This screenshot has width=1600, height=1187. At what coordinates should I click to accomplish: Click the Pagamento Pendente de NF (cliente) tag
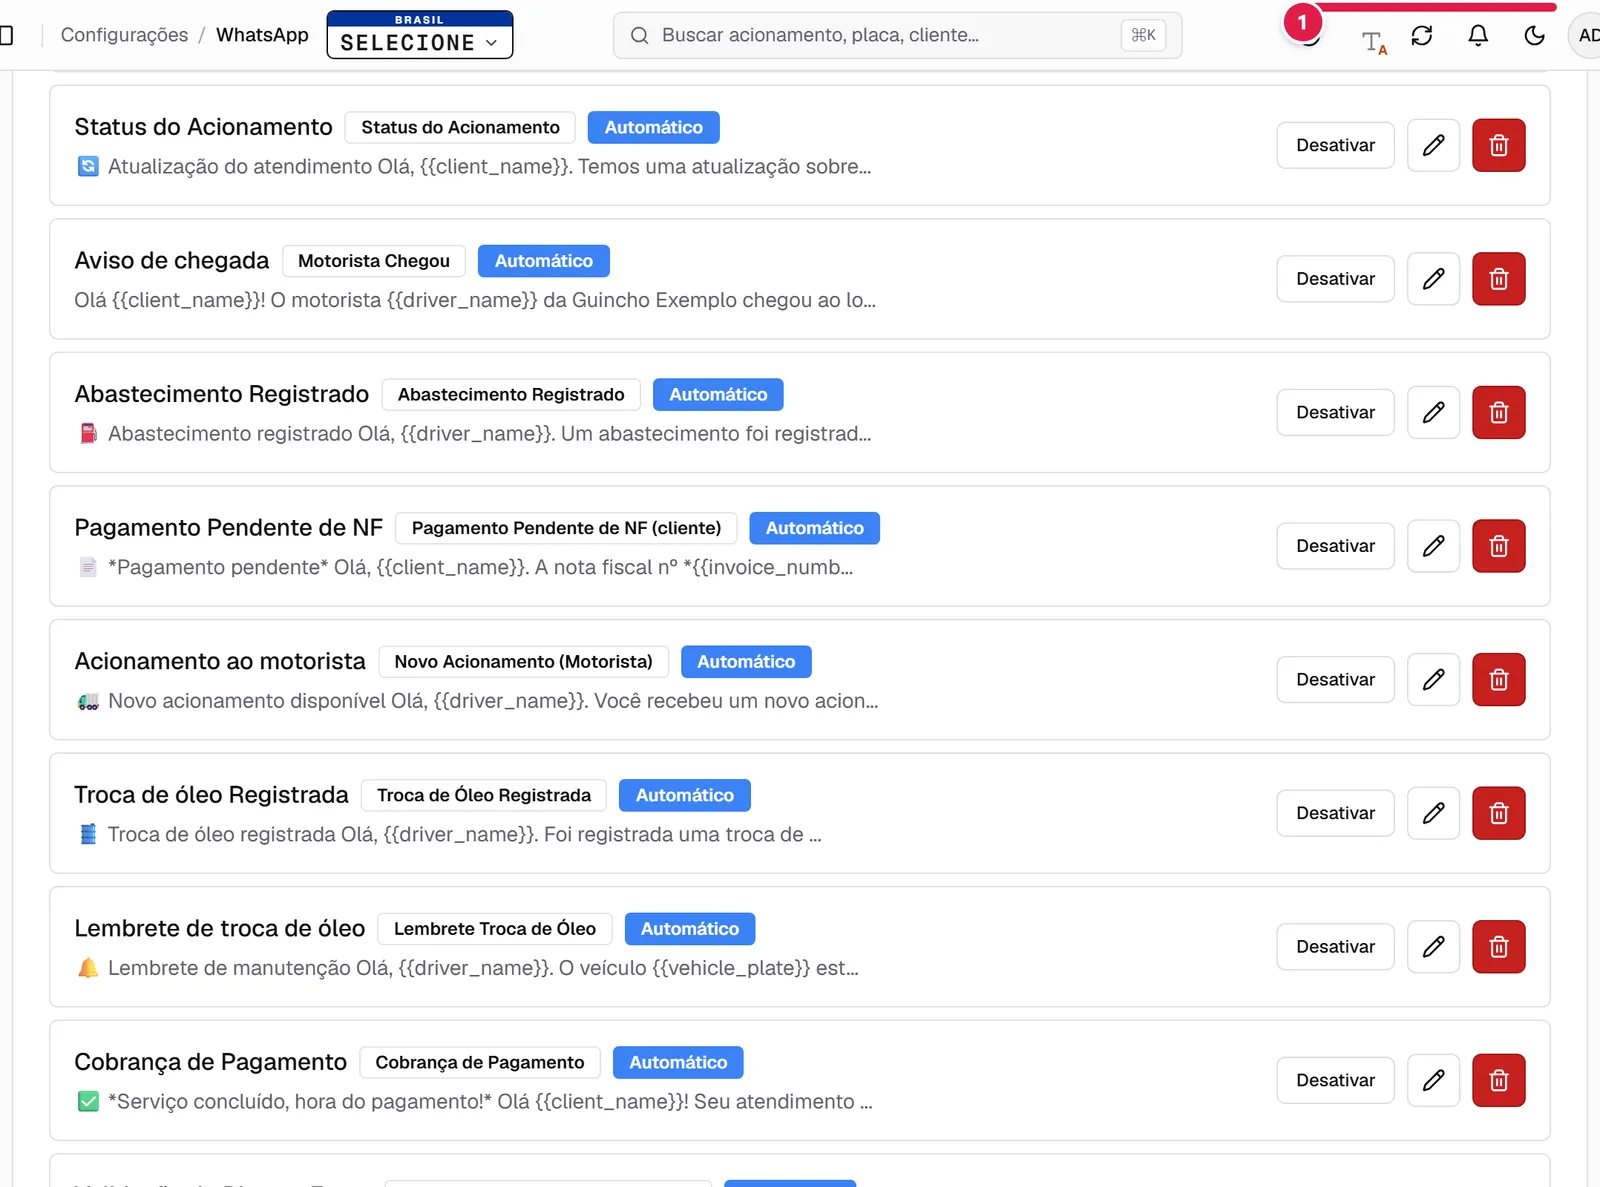pos(566,528)
